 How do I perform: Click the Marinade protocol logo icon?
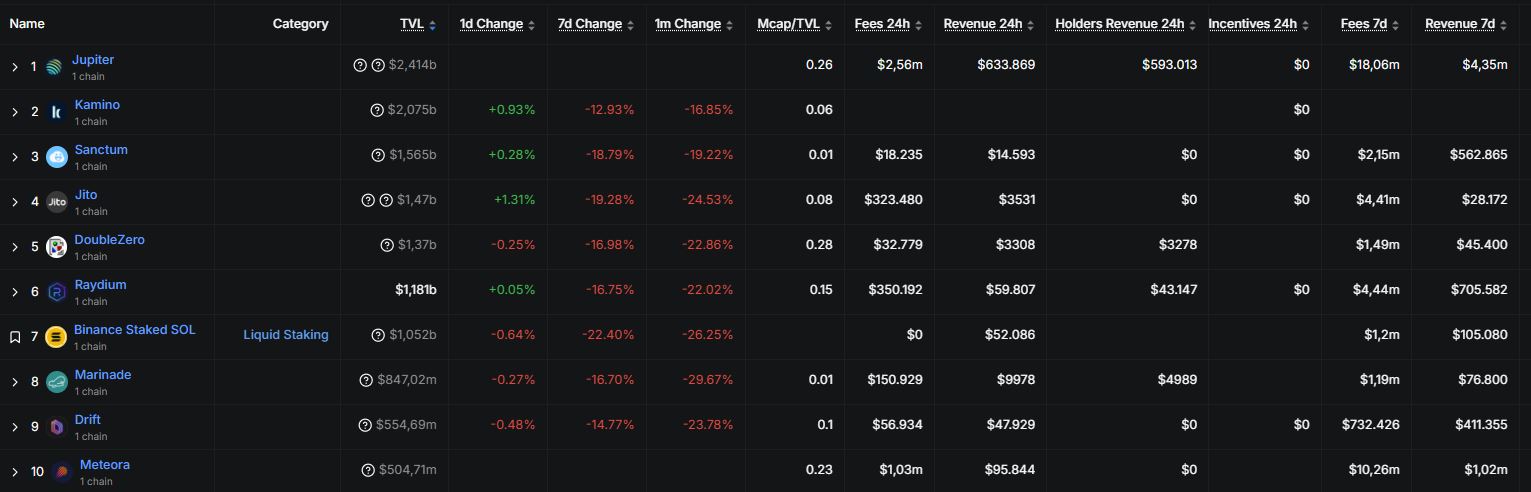click(x=57, y=382)
